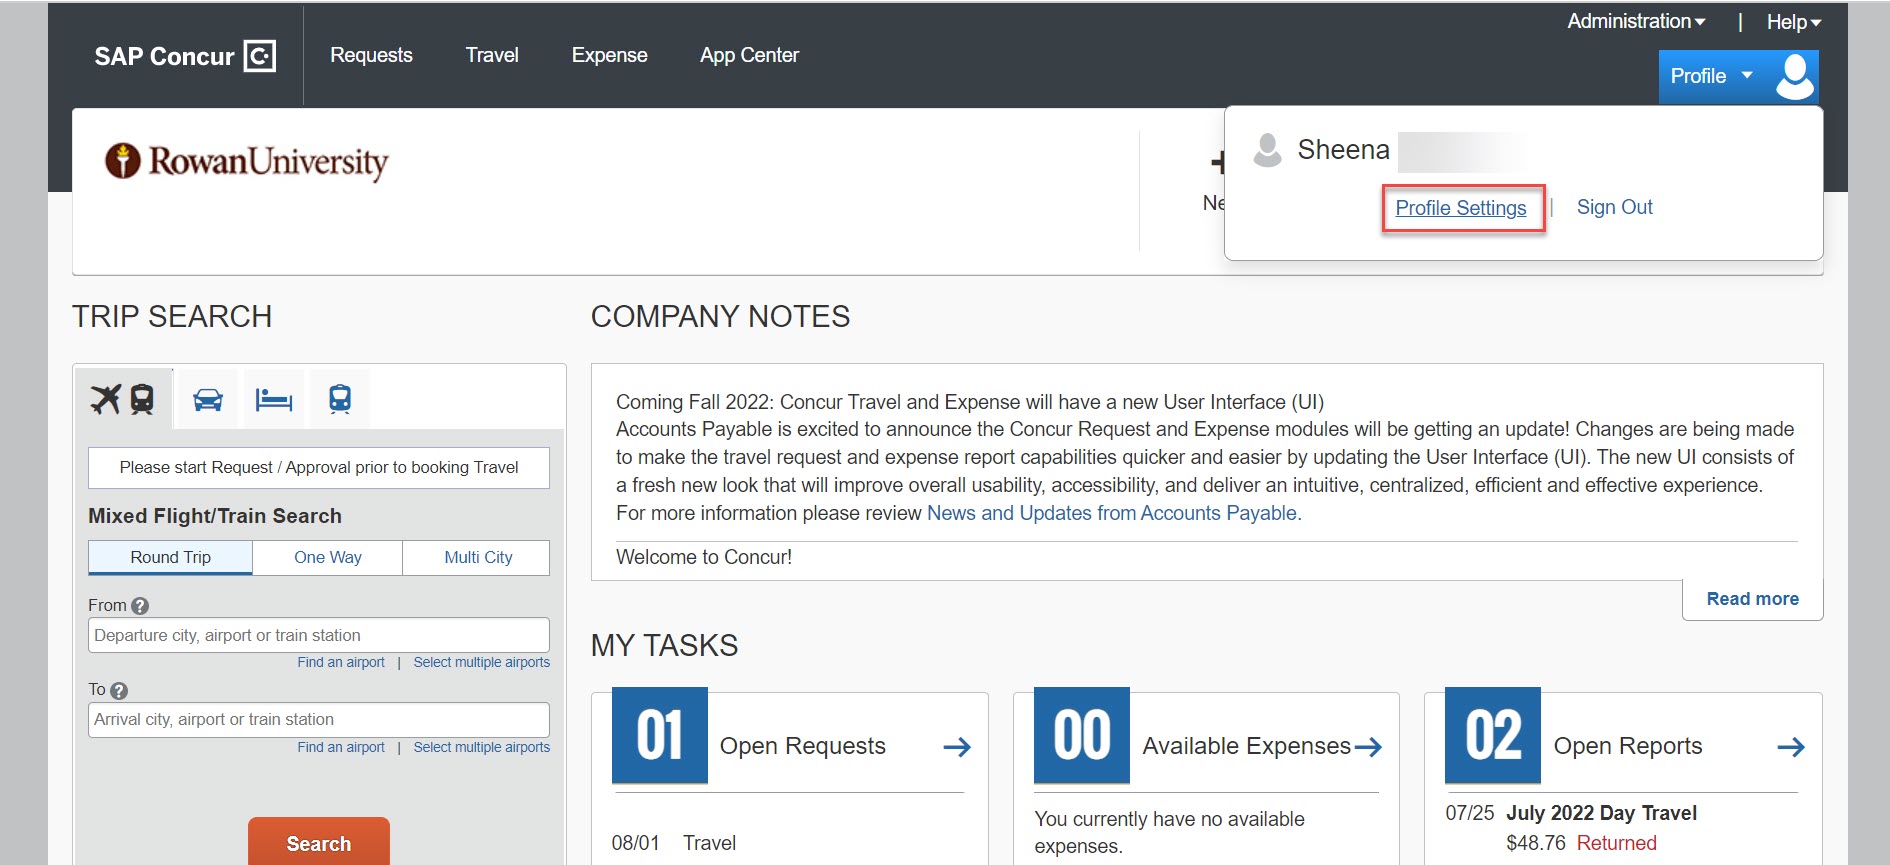The height and width of the screenshot is (865, 1890).
Task: Click the Sheena user avatar icon
Action: [1267, 150]
